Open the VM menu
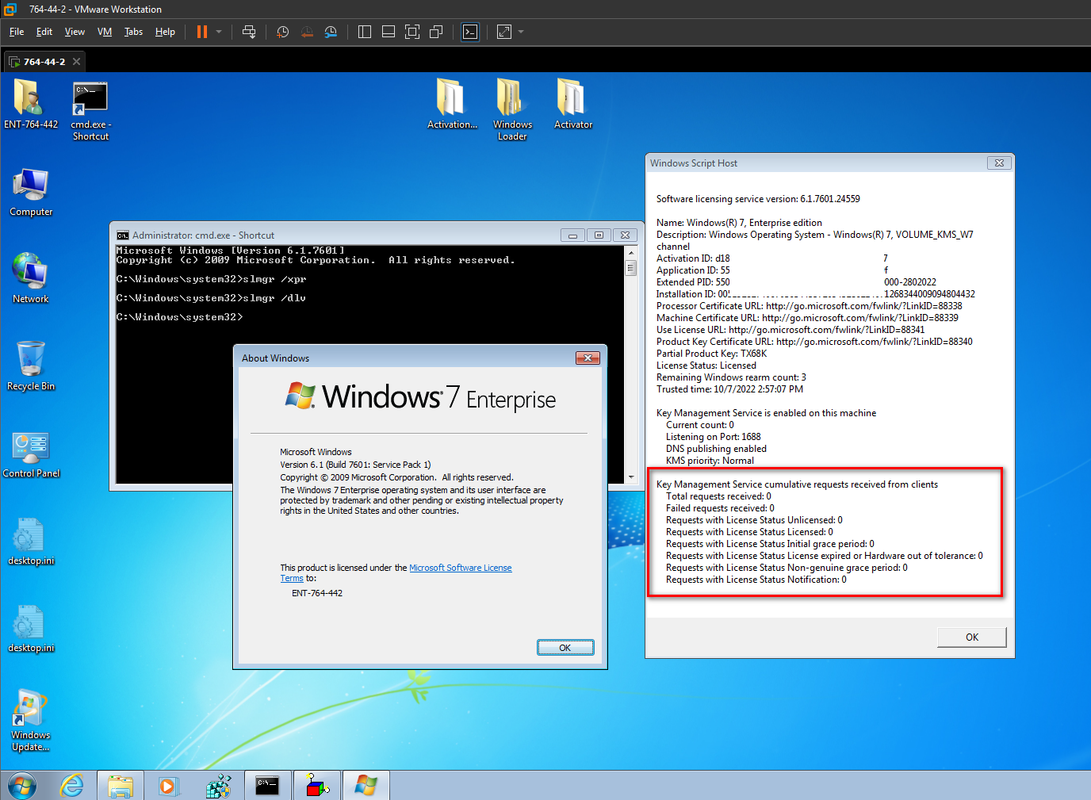The width and height of the screenshot is (1091, 800). pyautogui.click(x=104, y=32)
